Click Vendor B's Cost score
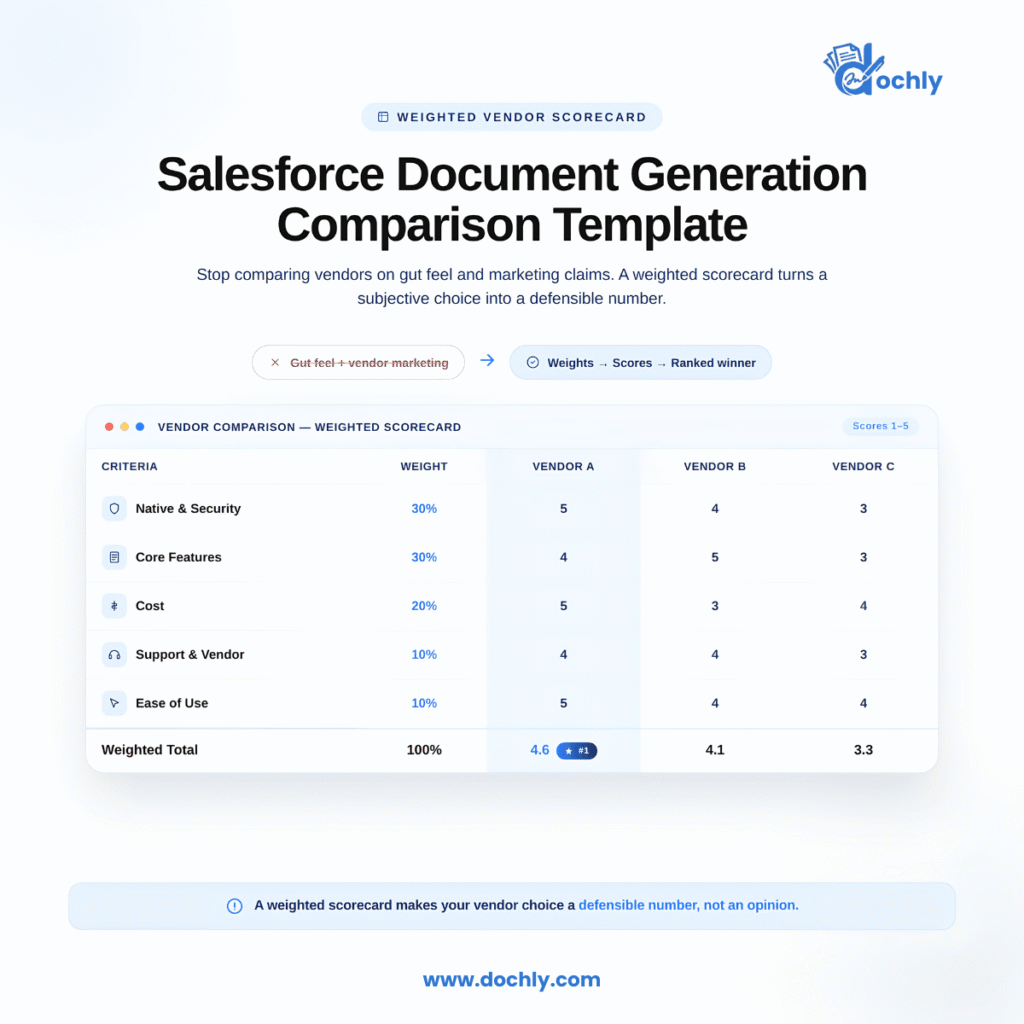The width and height of the screenshot is (1024, 1024). 715,606
